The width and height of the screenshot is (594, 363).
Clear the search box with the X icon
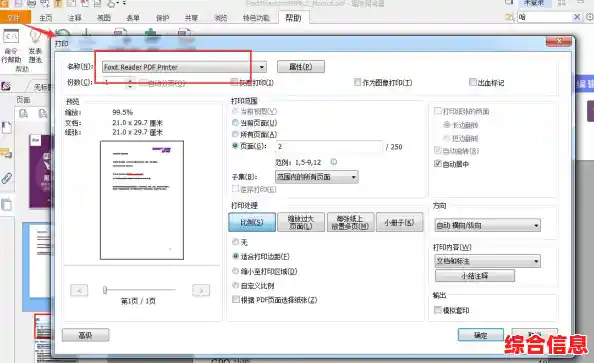(x=577, y=17)
